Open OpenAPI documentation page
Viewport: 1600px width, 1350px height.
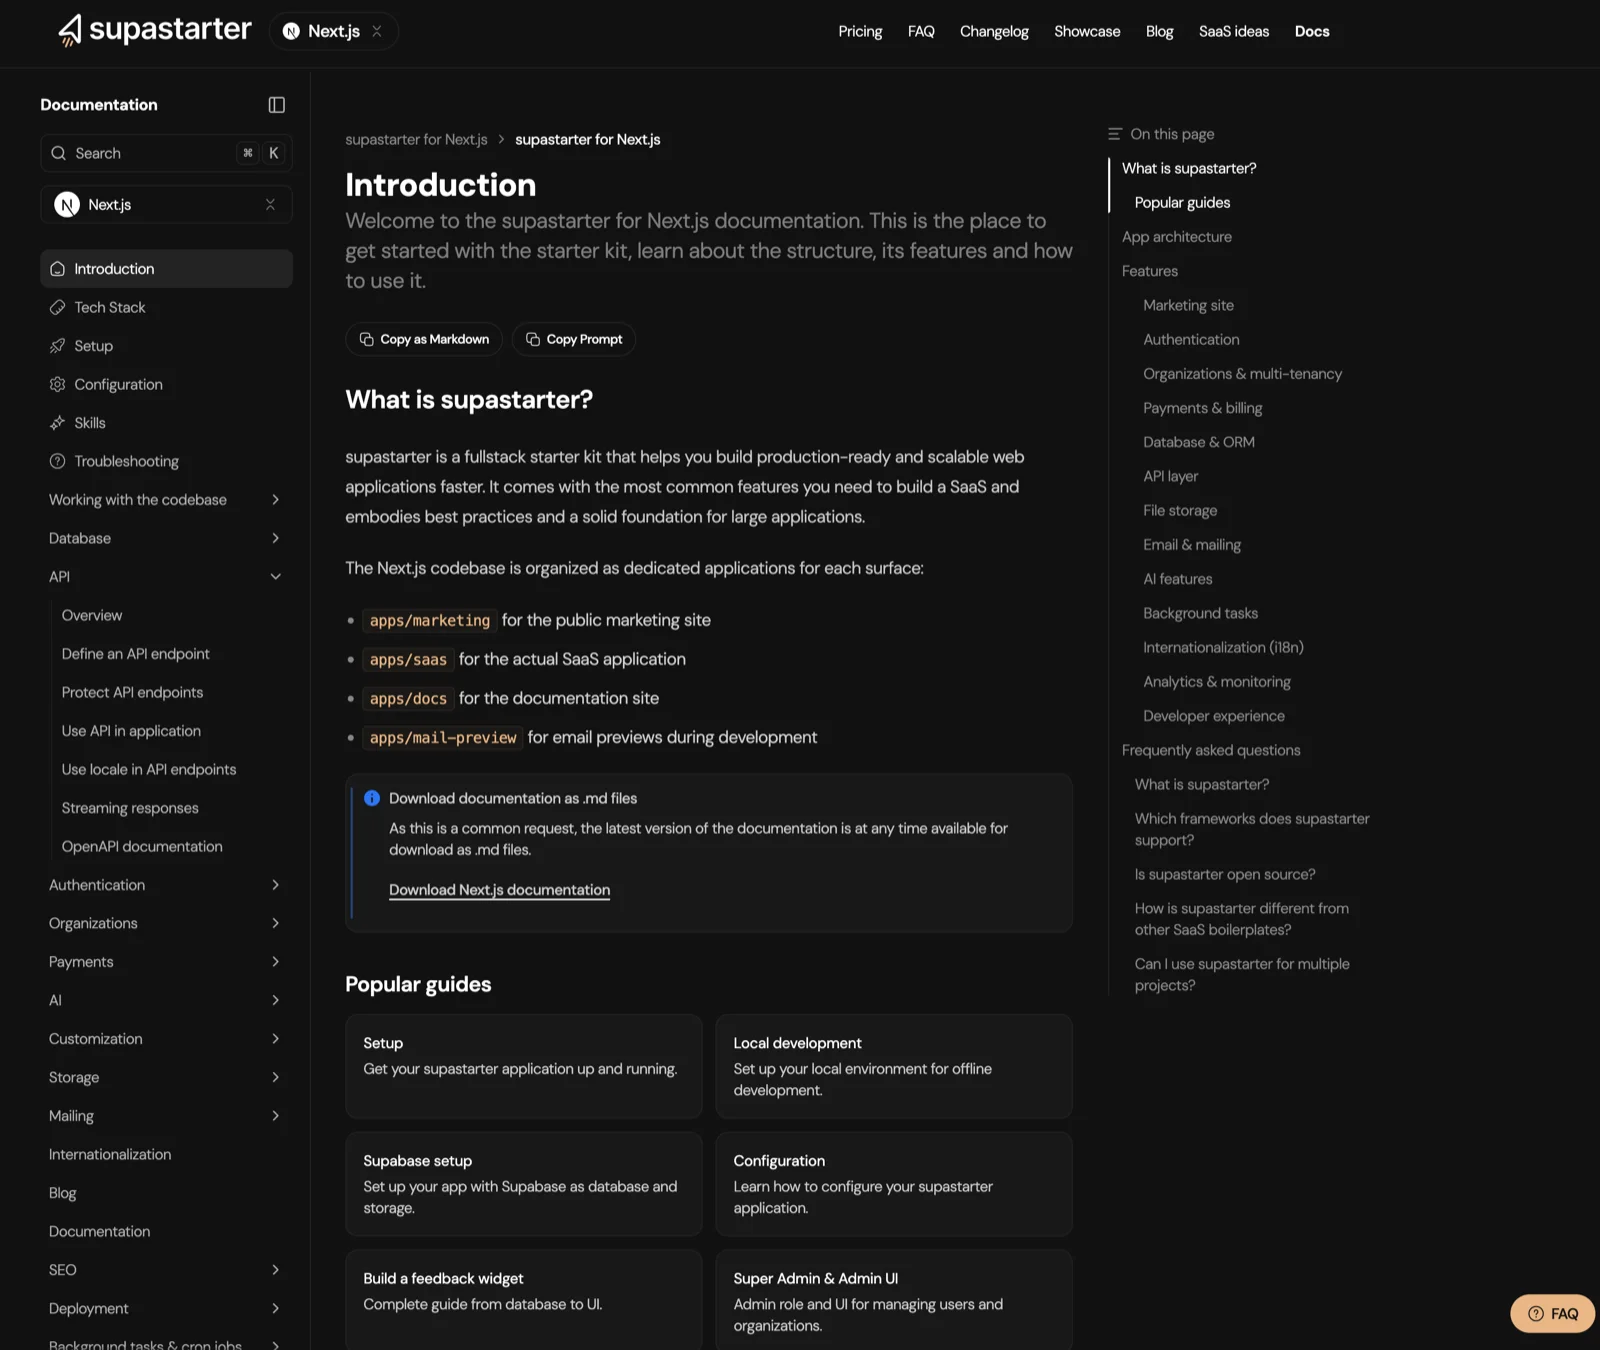[142, 846]
